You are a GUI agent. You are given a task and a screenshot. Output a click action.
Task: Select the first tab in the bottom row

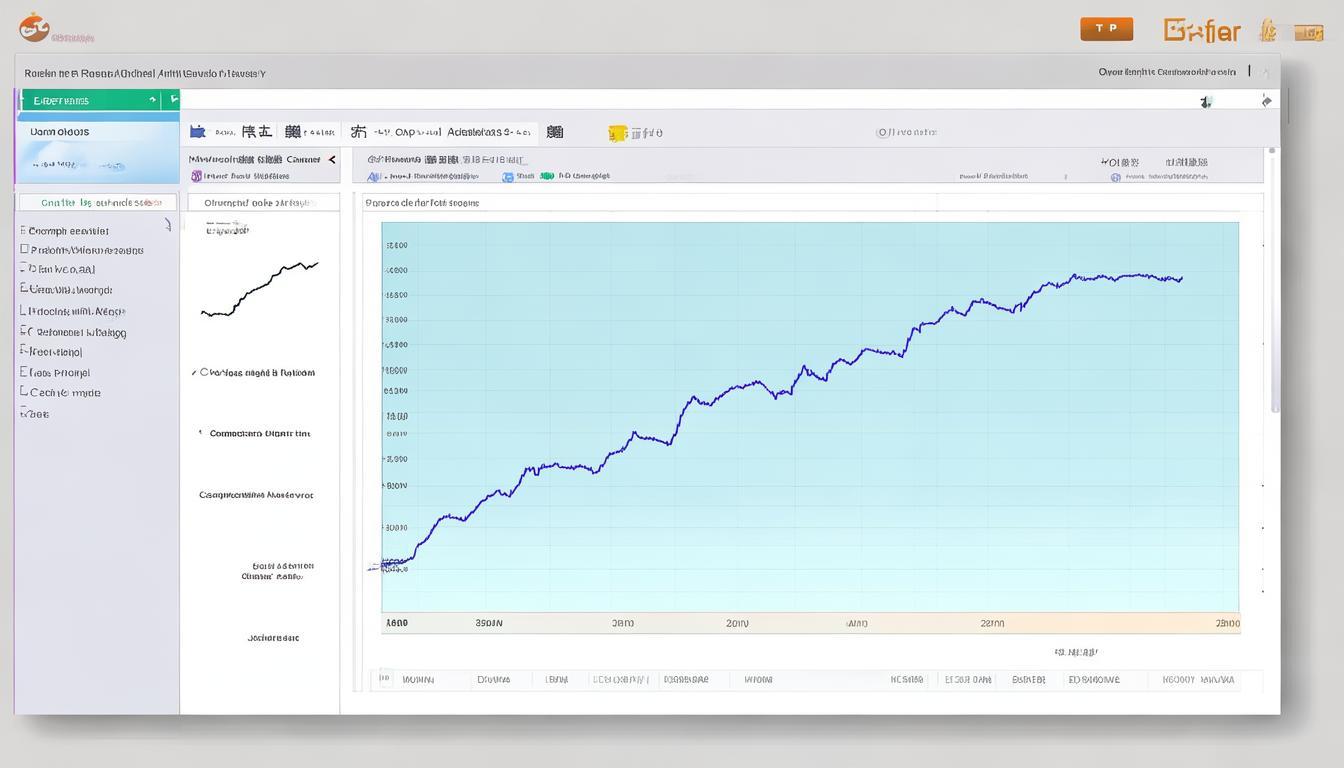418,680
